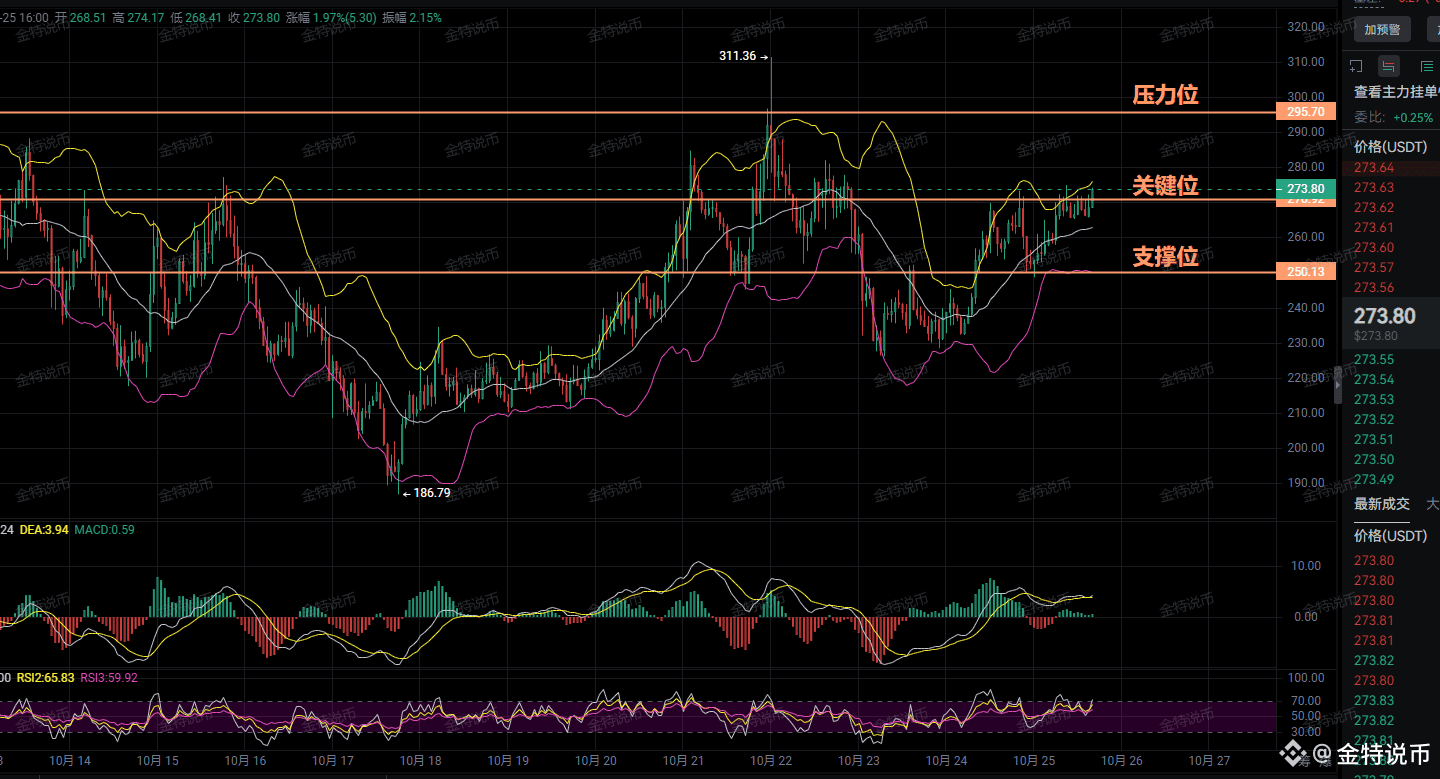Click the large 273.80 last price in order book
The height and width of the screenshot is (779, 1440).
[x=1384, y=316]
